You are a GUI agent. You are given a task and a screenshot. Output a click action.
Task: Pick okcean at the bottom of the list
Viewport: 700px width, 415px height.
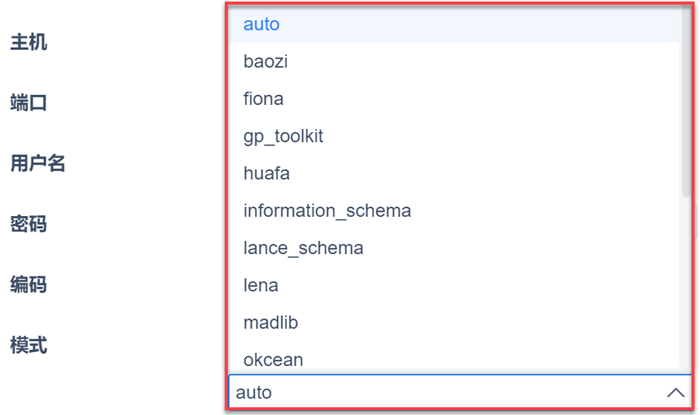(273, 359)
